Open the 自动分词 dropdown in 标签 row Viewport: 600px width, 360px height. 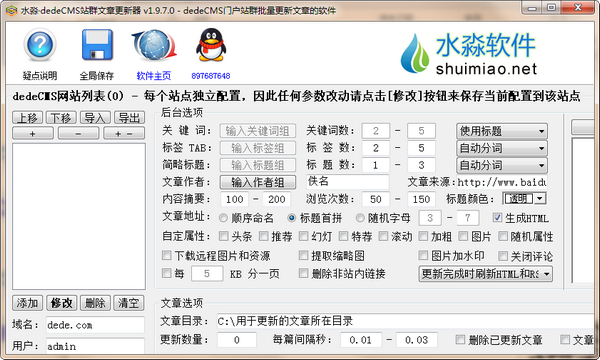click(x=502, y=148)
